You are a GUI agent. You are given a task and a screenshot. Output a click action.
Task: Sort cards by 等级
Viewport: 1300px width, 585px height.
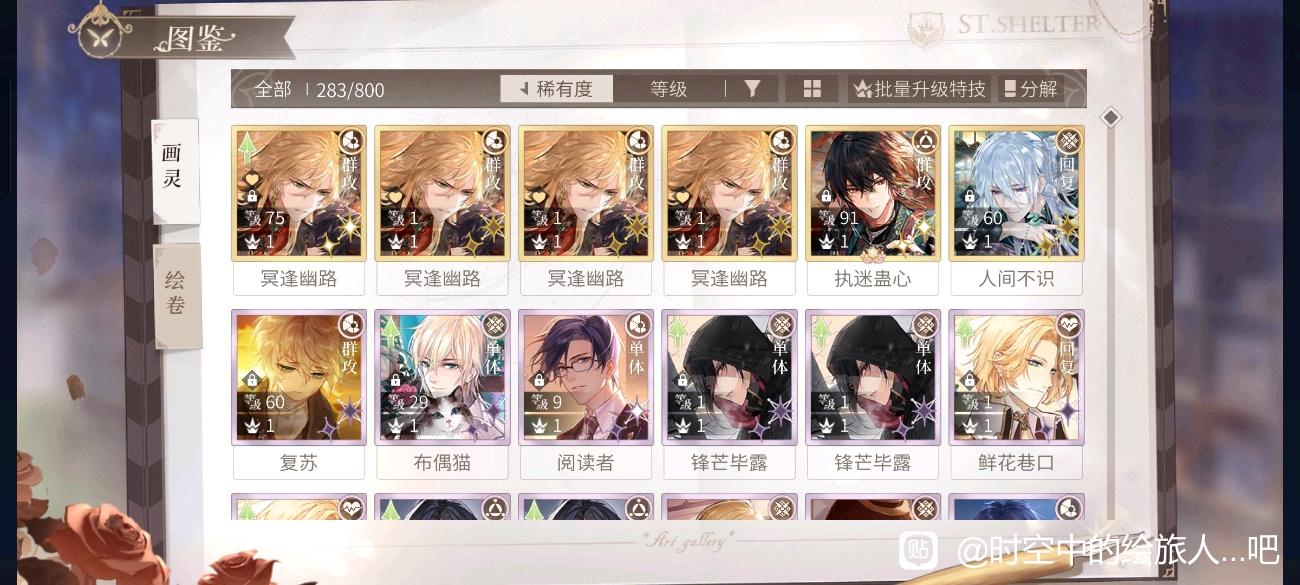[x=669, y=89]
